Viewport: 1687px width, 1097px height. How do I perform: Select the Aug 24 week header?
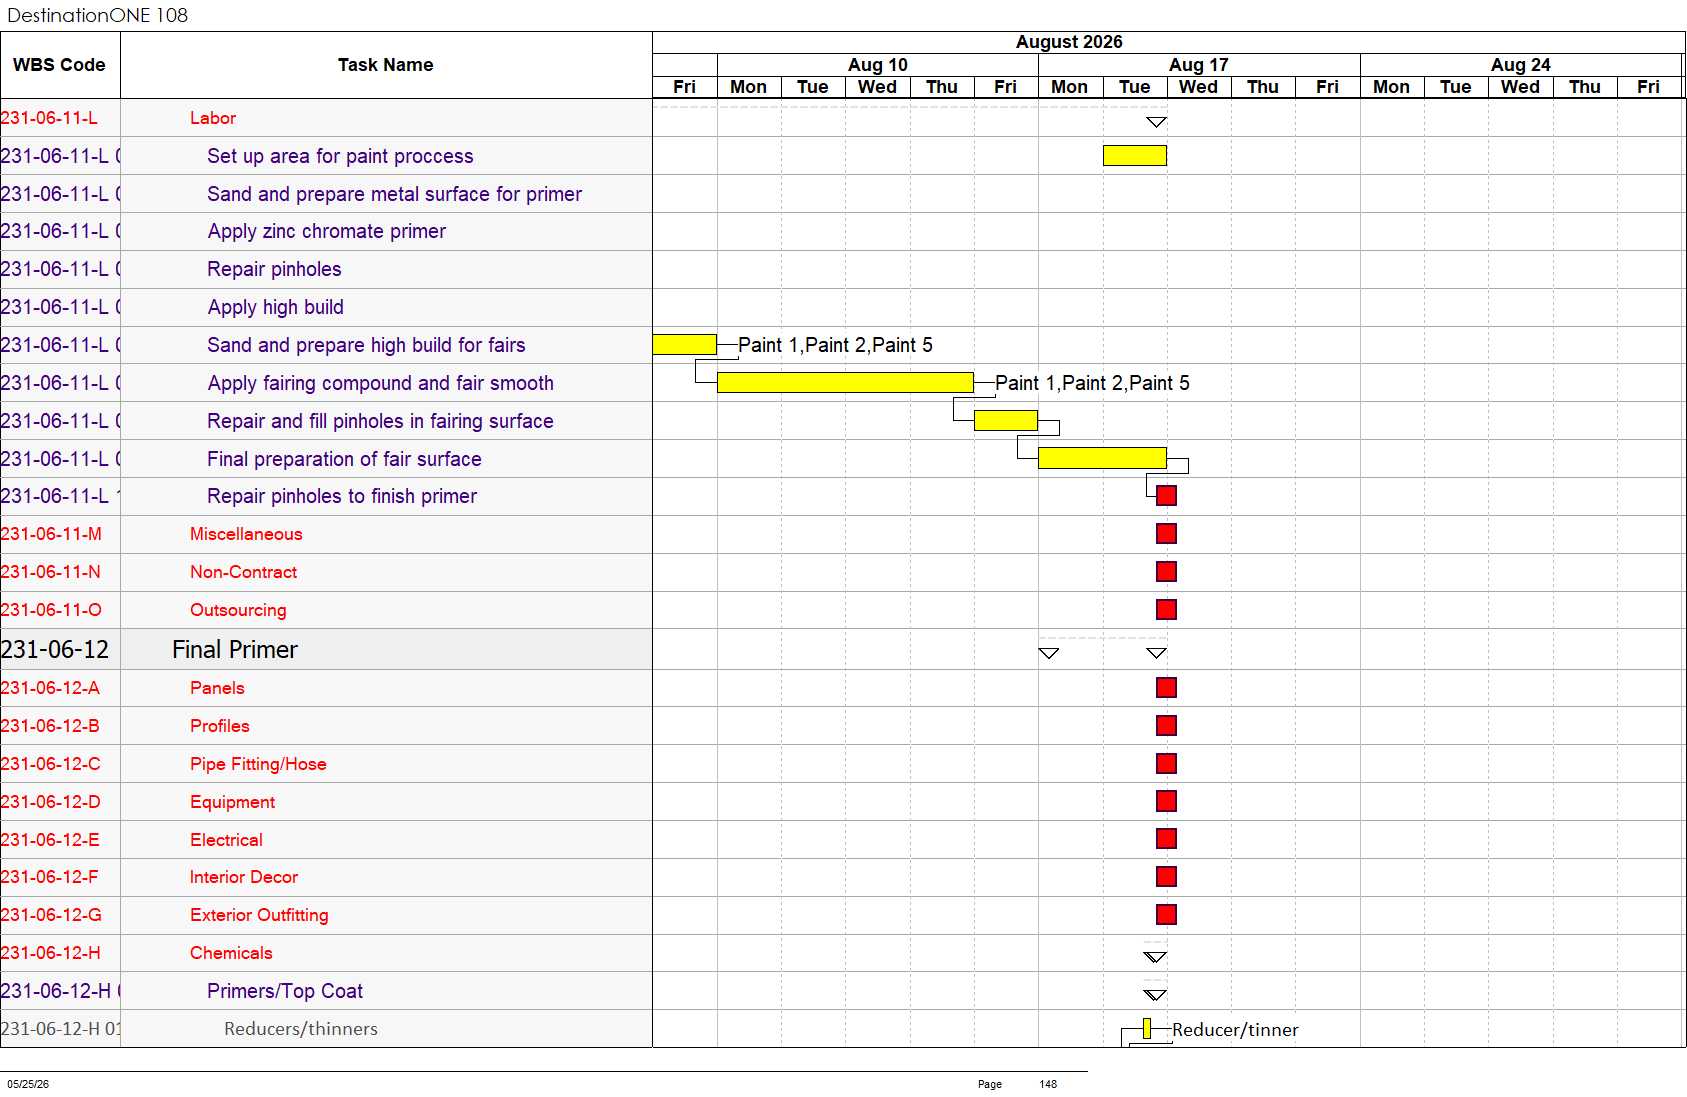click(x=1520, y=65)
